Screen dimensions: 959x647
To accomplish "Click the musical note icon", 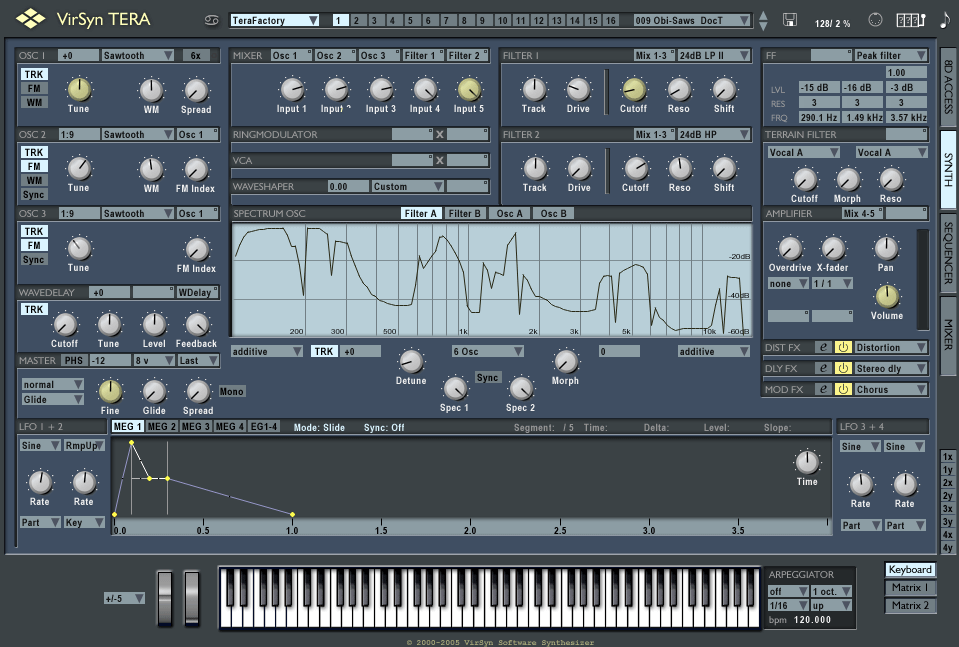I will [945, 20].
